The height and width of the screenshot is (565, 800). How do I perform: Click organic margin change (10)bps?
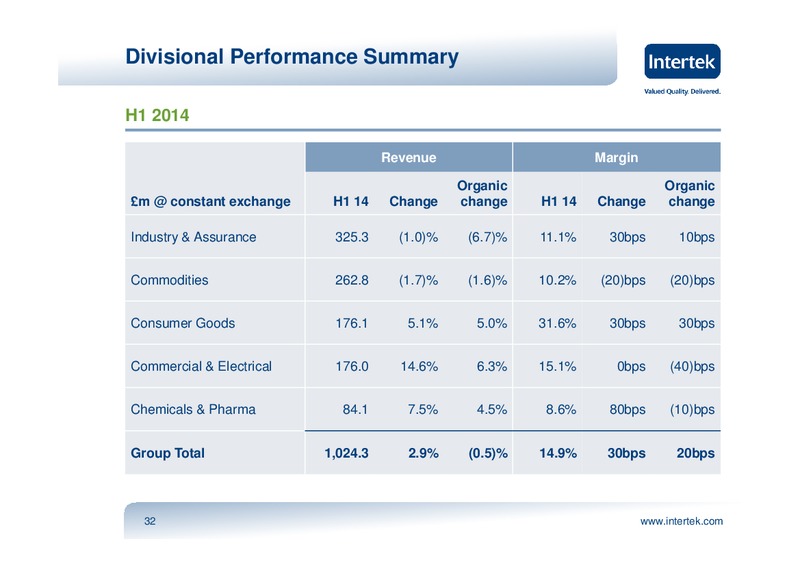[x=692, y=410]
